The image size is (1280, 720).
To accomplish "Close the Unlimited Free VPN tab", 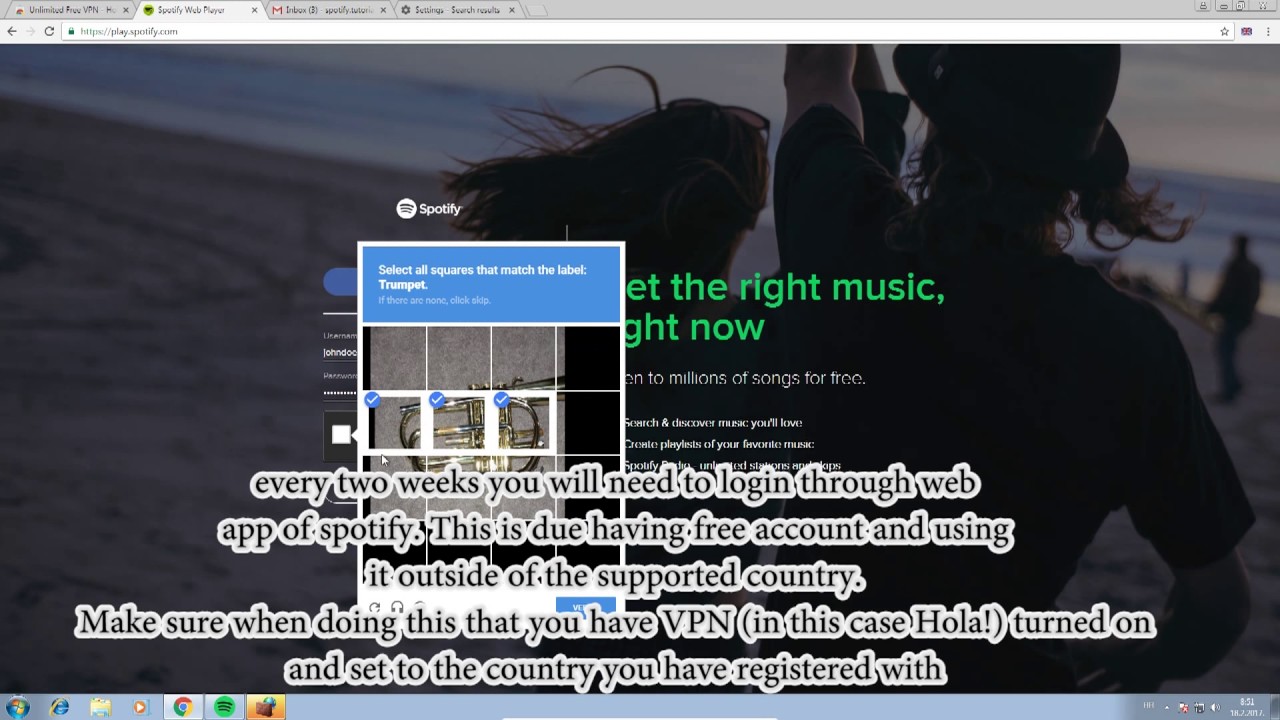I will click(125, 10).
